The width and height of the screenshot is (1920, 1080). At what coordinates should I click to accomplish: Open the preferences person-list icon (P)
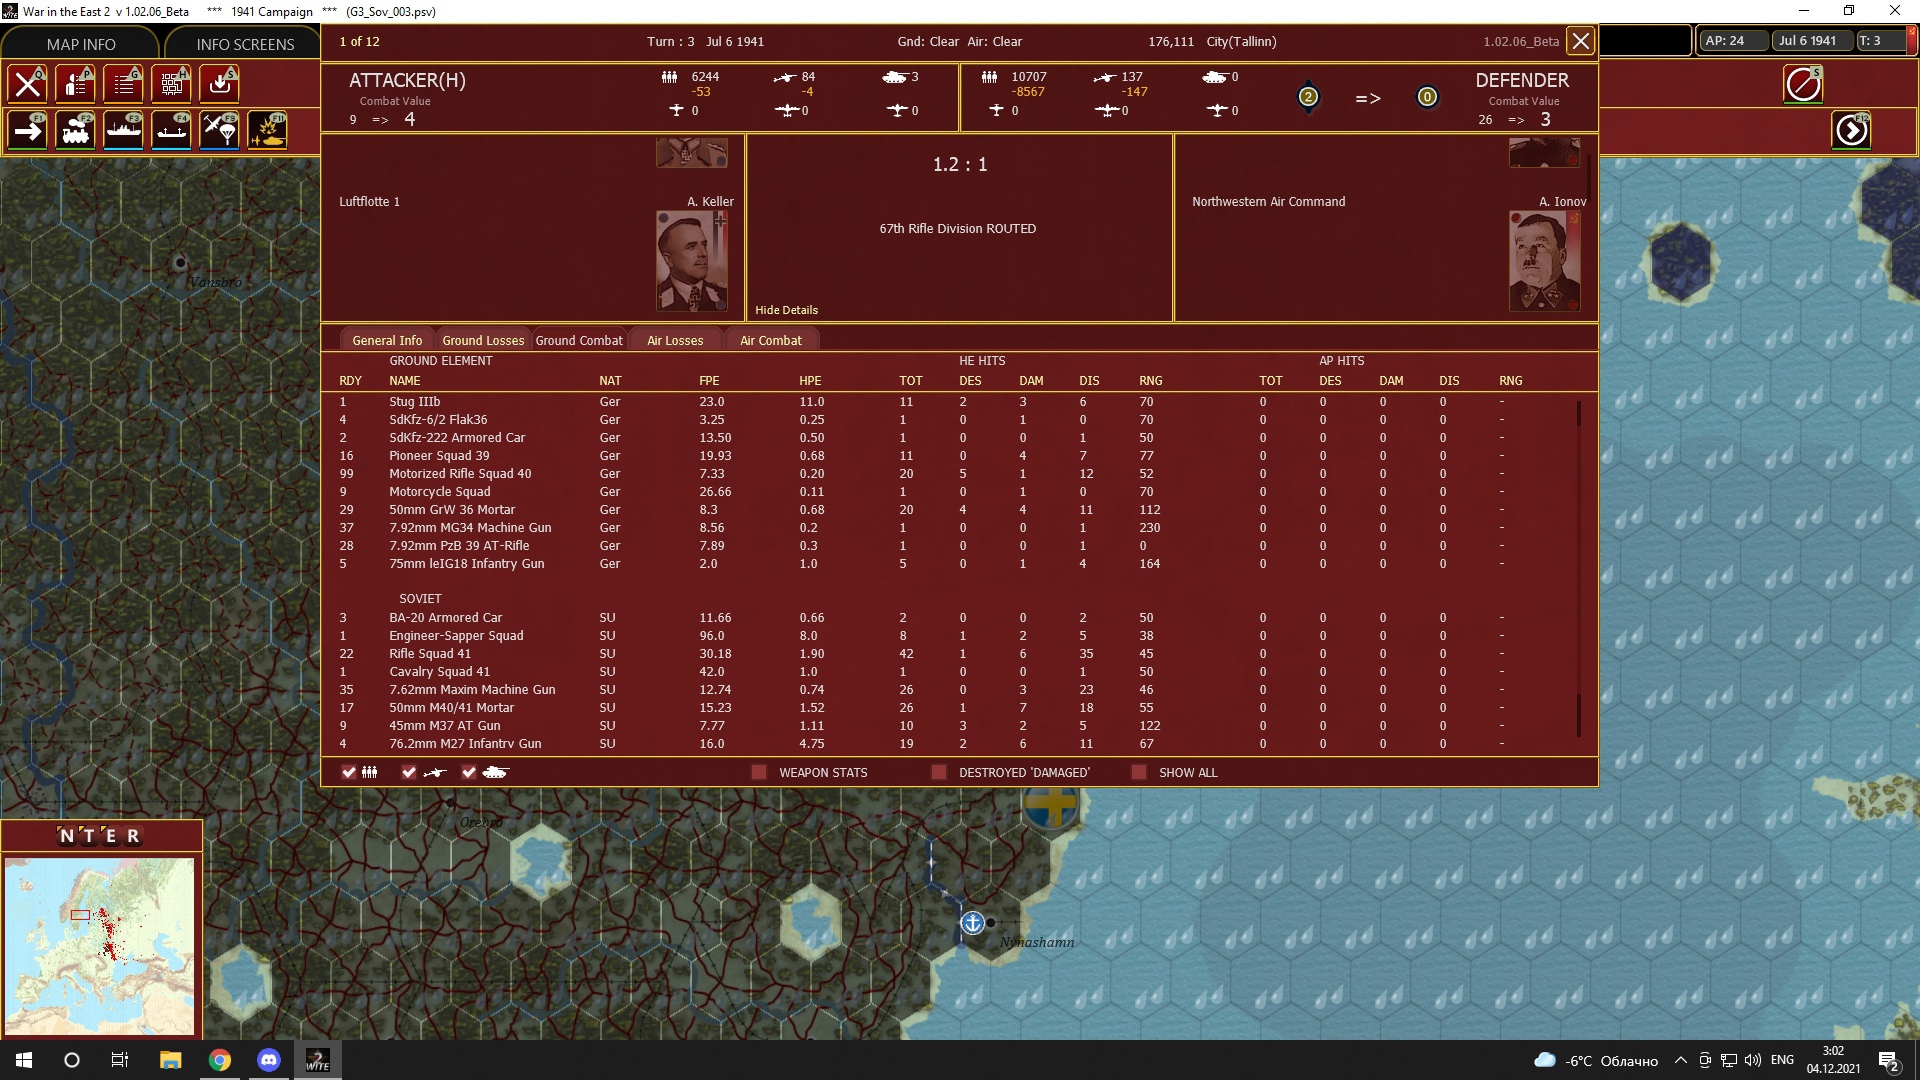(76, 84)
